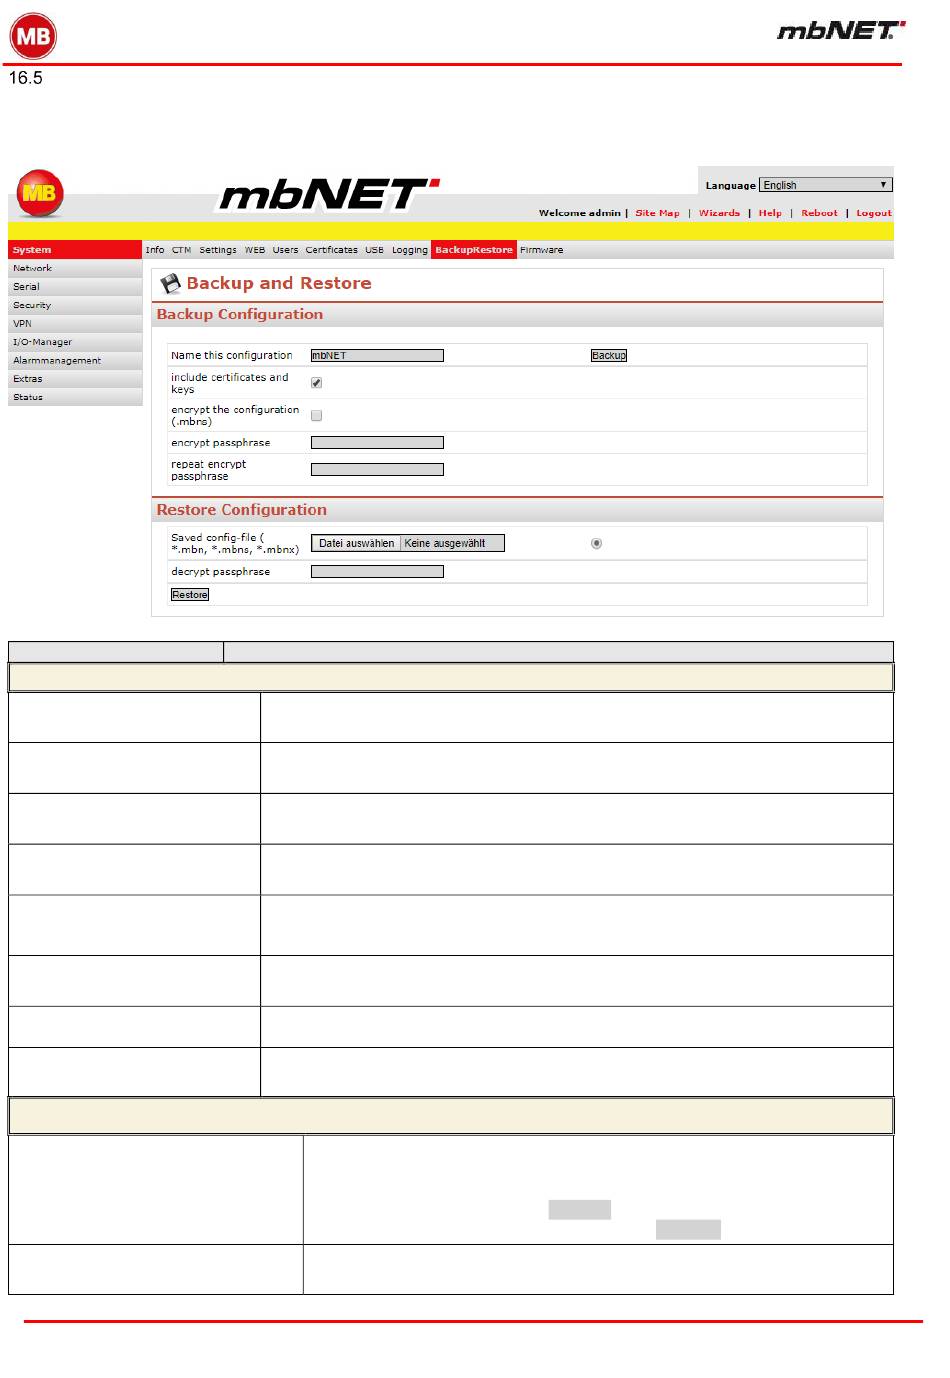Open Alarmmanagement sidebar section

click(x=75, y=361)
